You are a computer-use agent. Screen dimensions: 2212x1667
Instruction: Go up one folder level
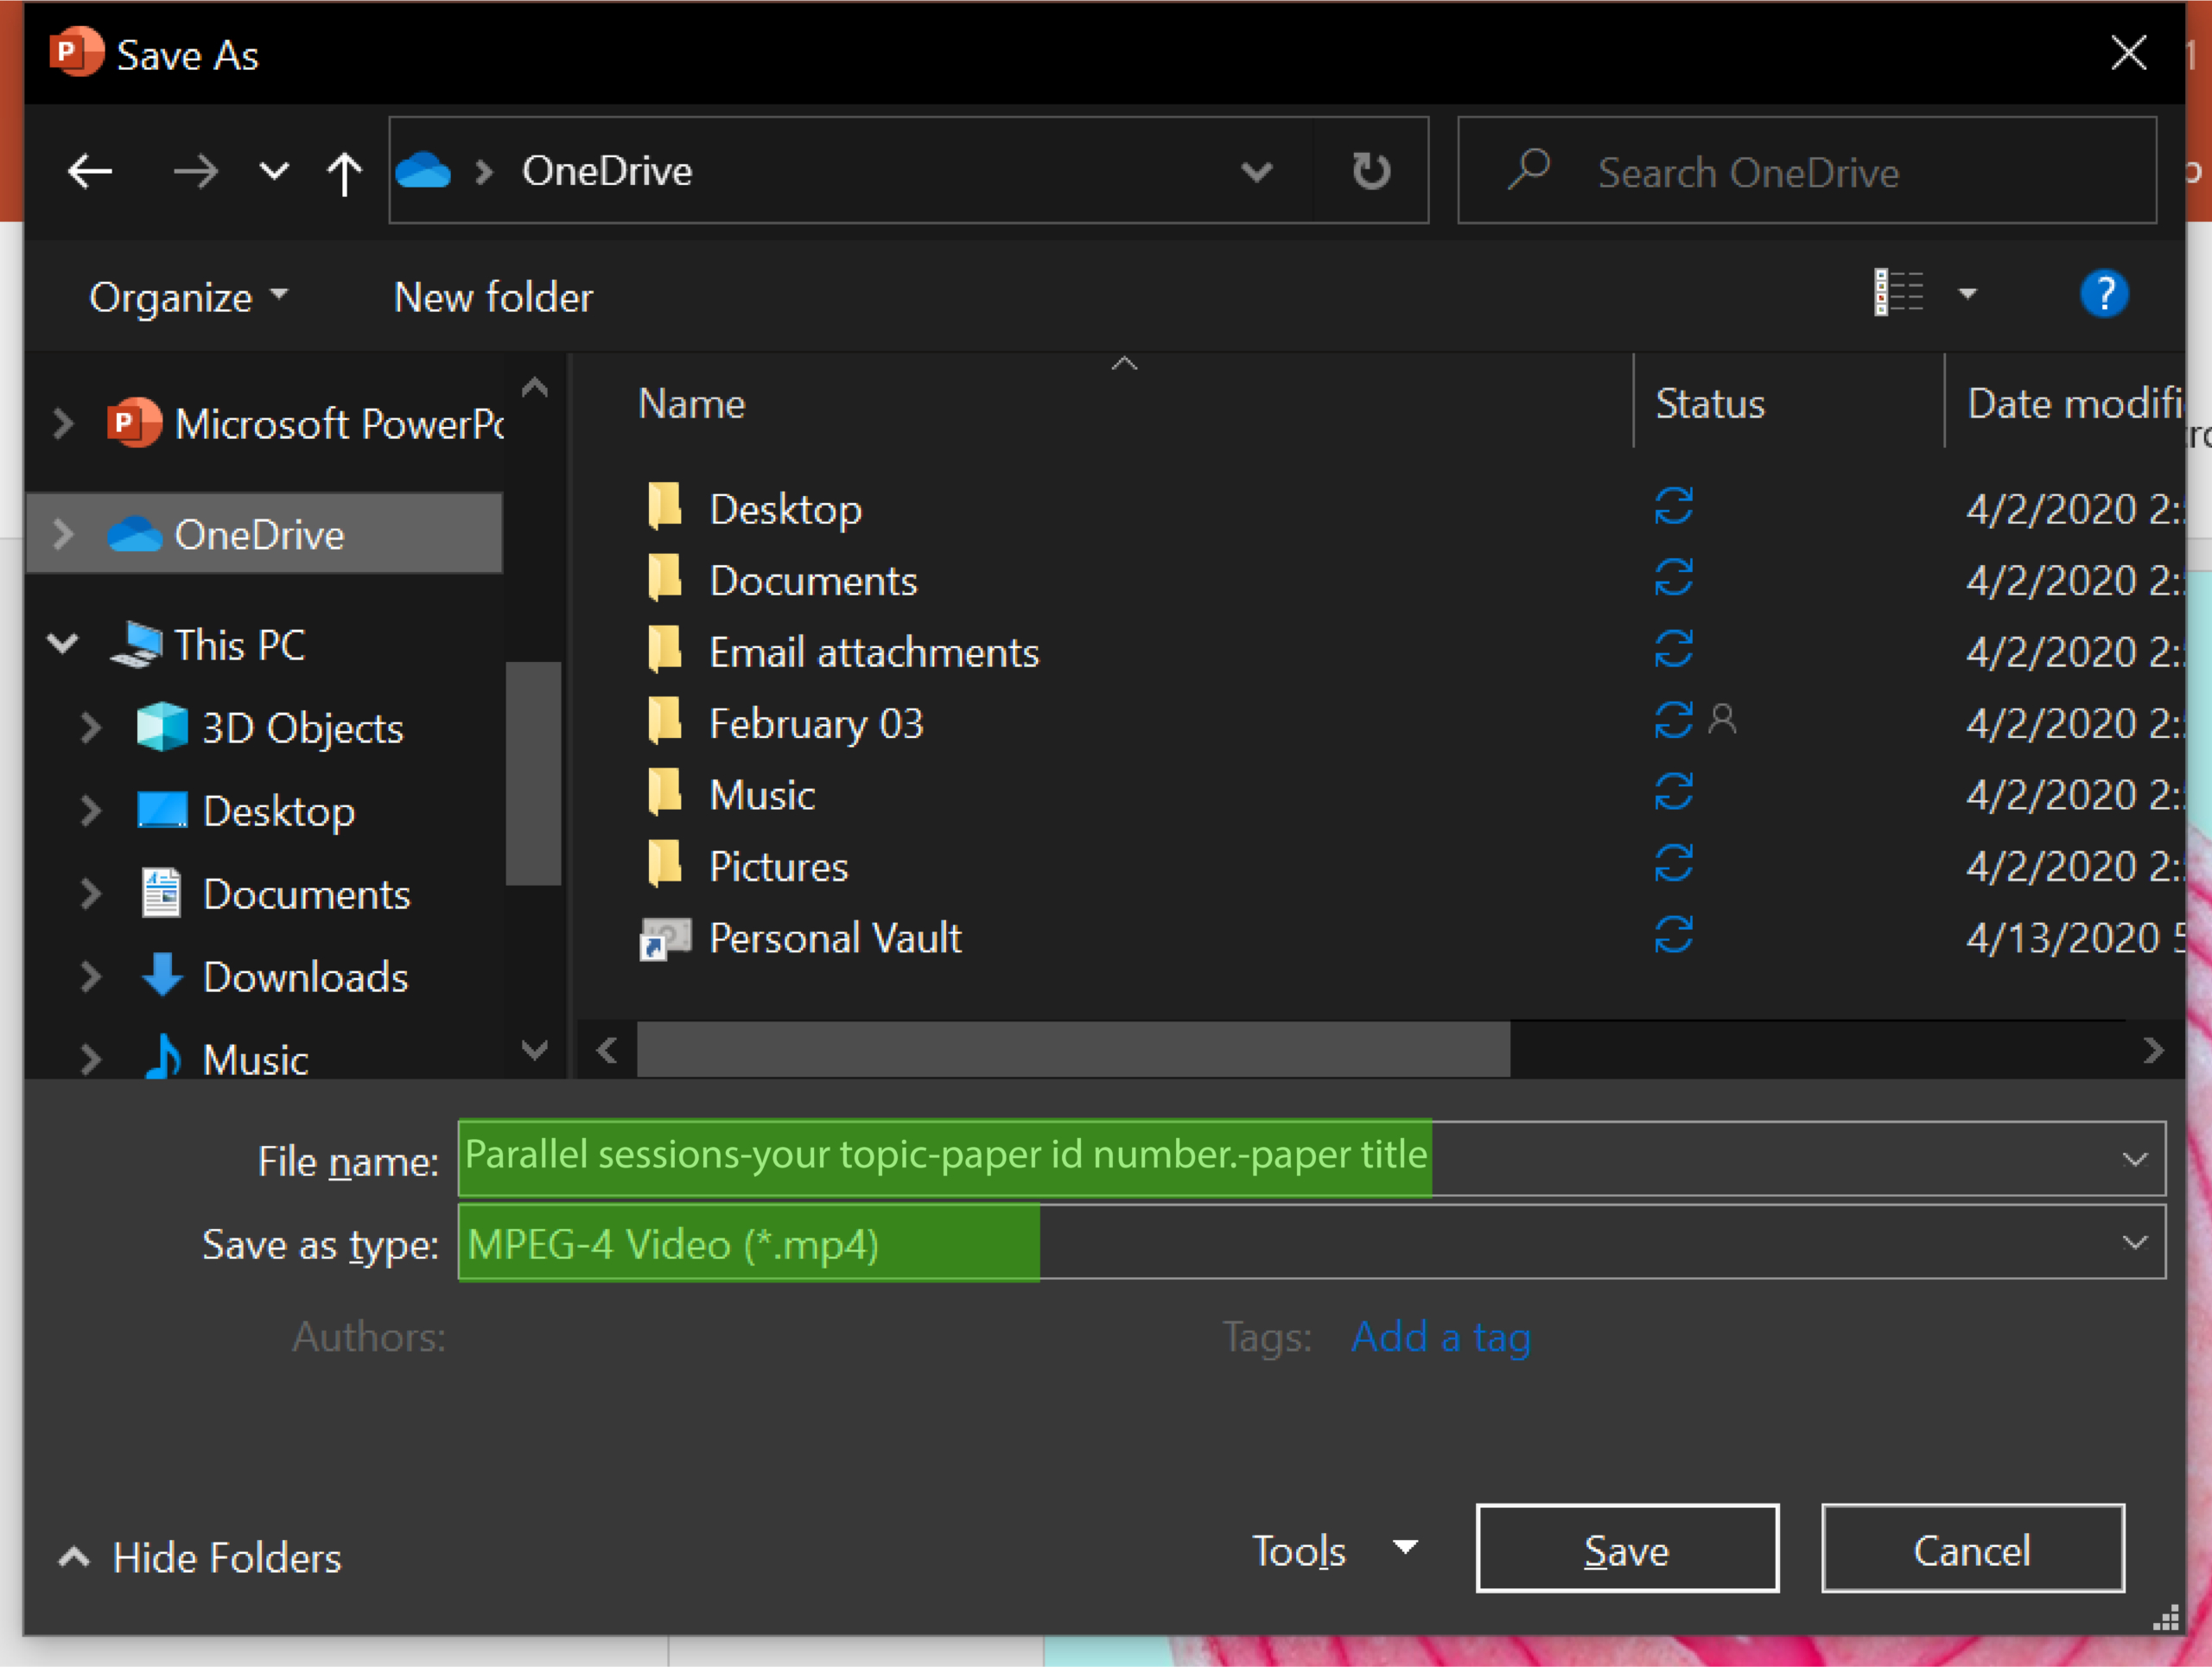pos(344,173)
